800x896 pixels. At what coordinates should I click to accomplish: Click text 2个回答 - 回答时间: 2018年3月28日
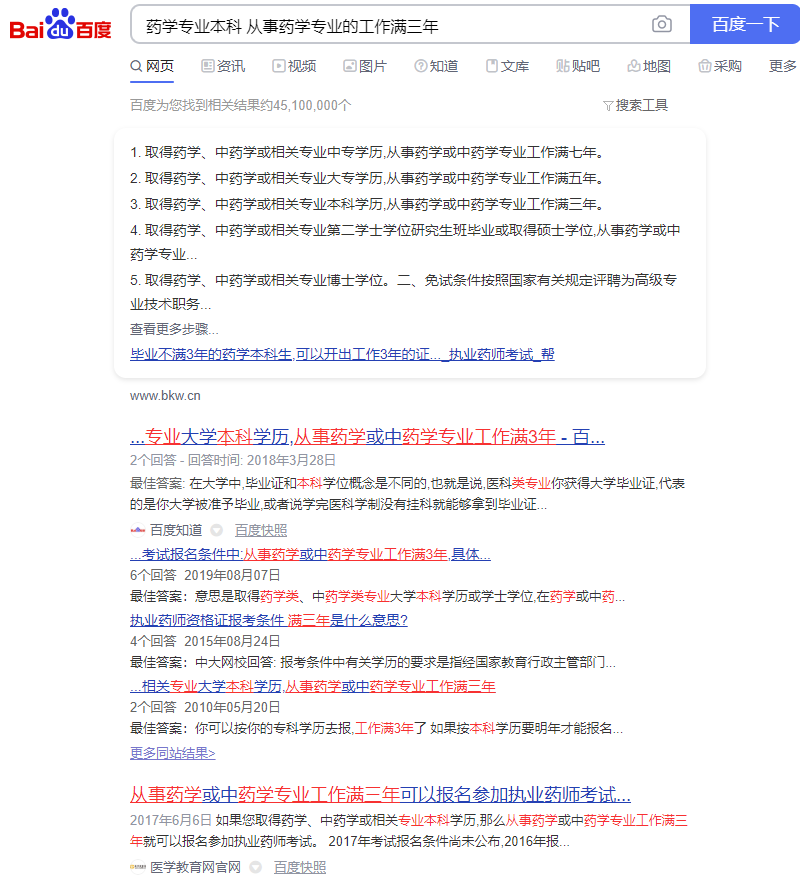[233, 461]
